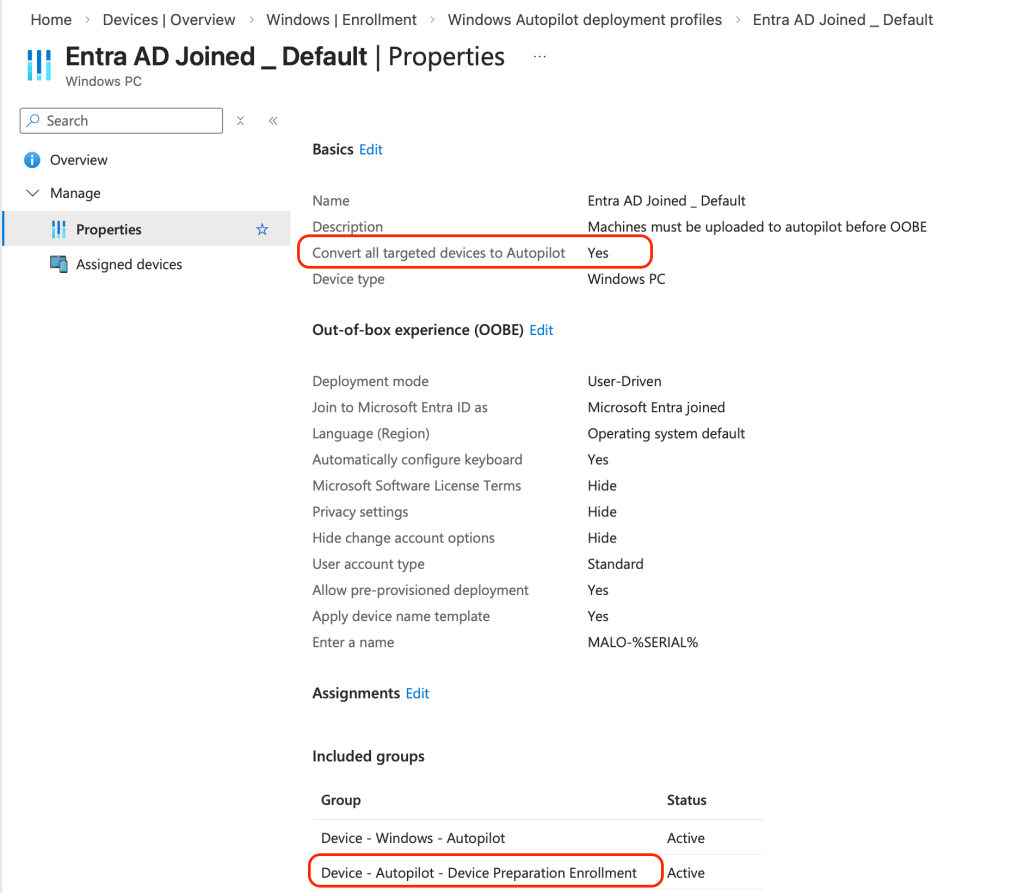
Task: Select Assigned devices menu item
Action: point(129,265)
